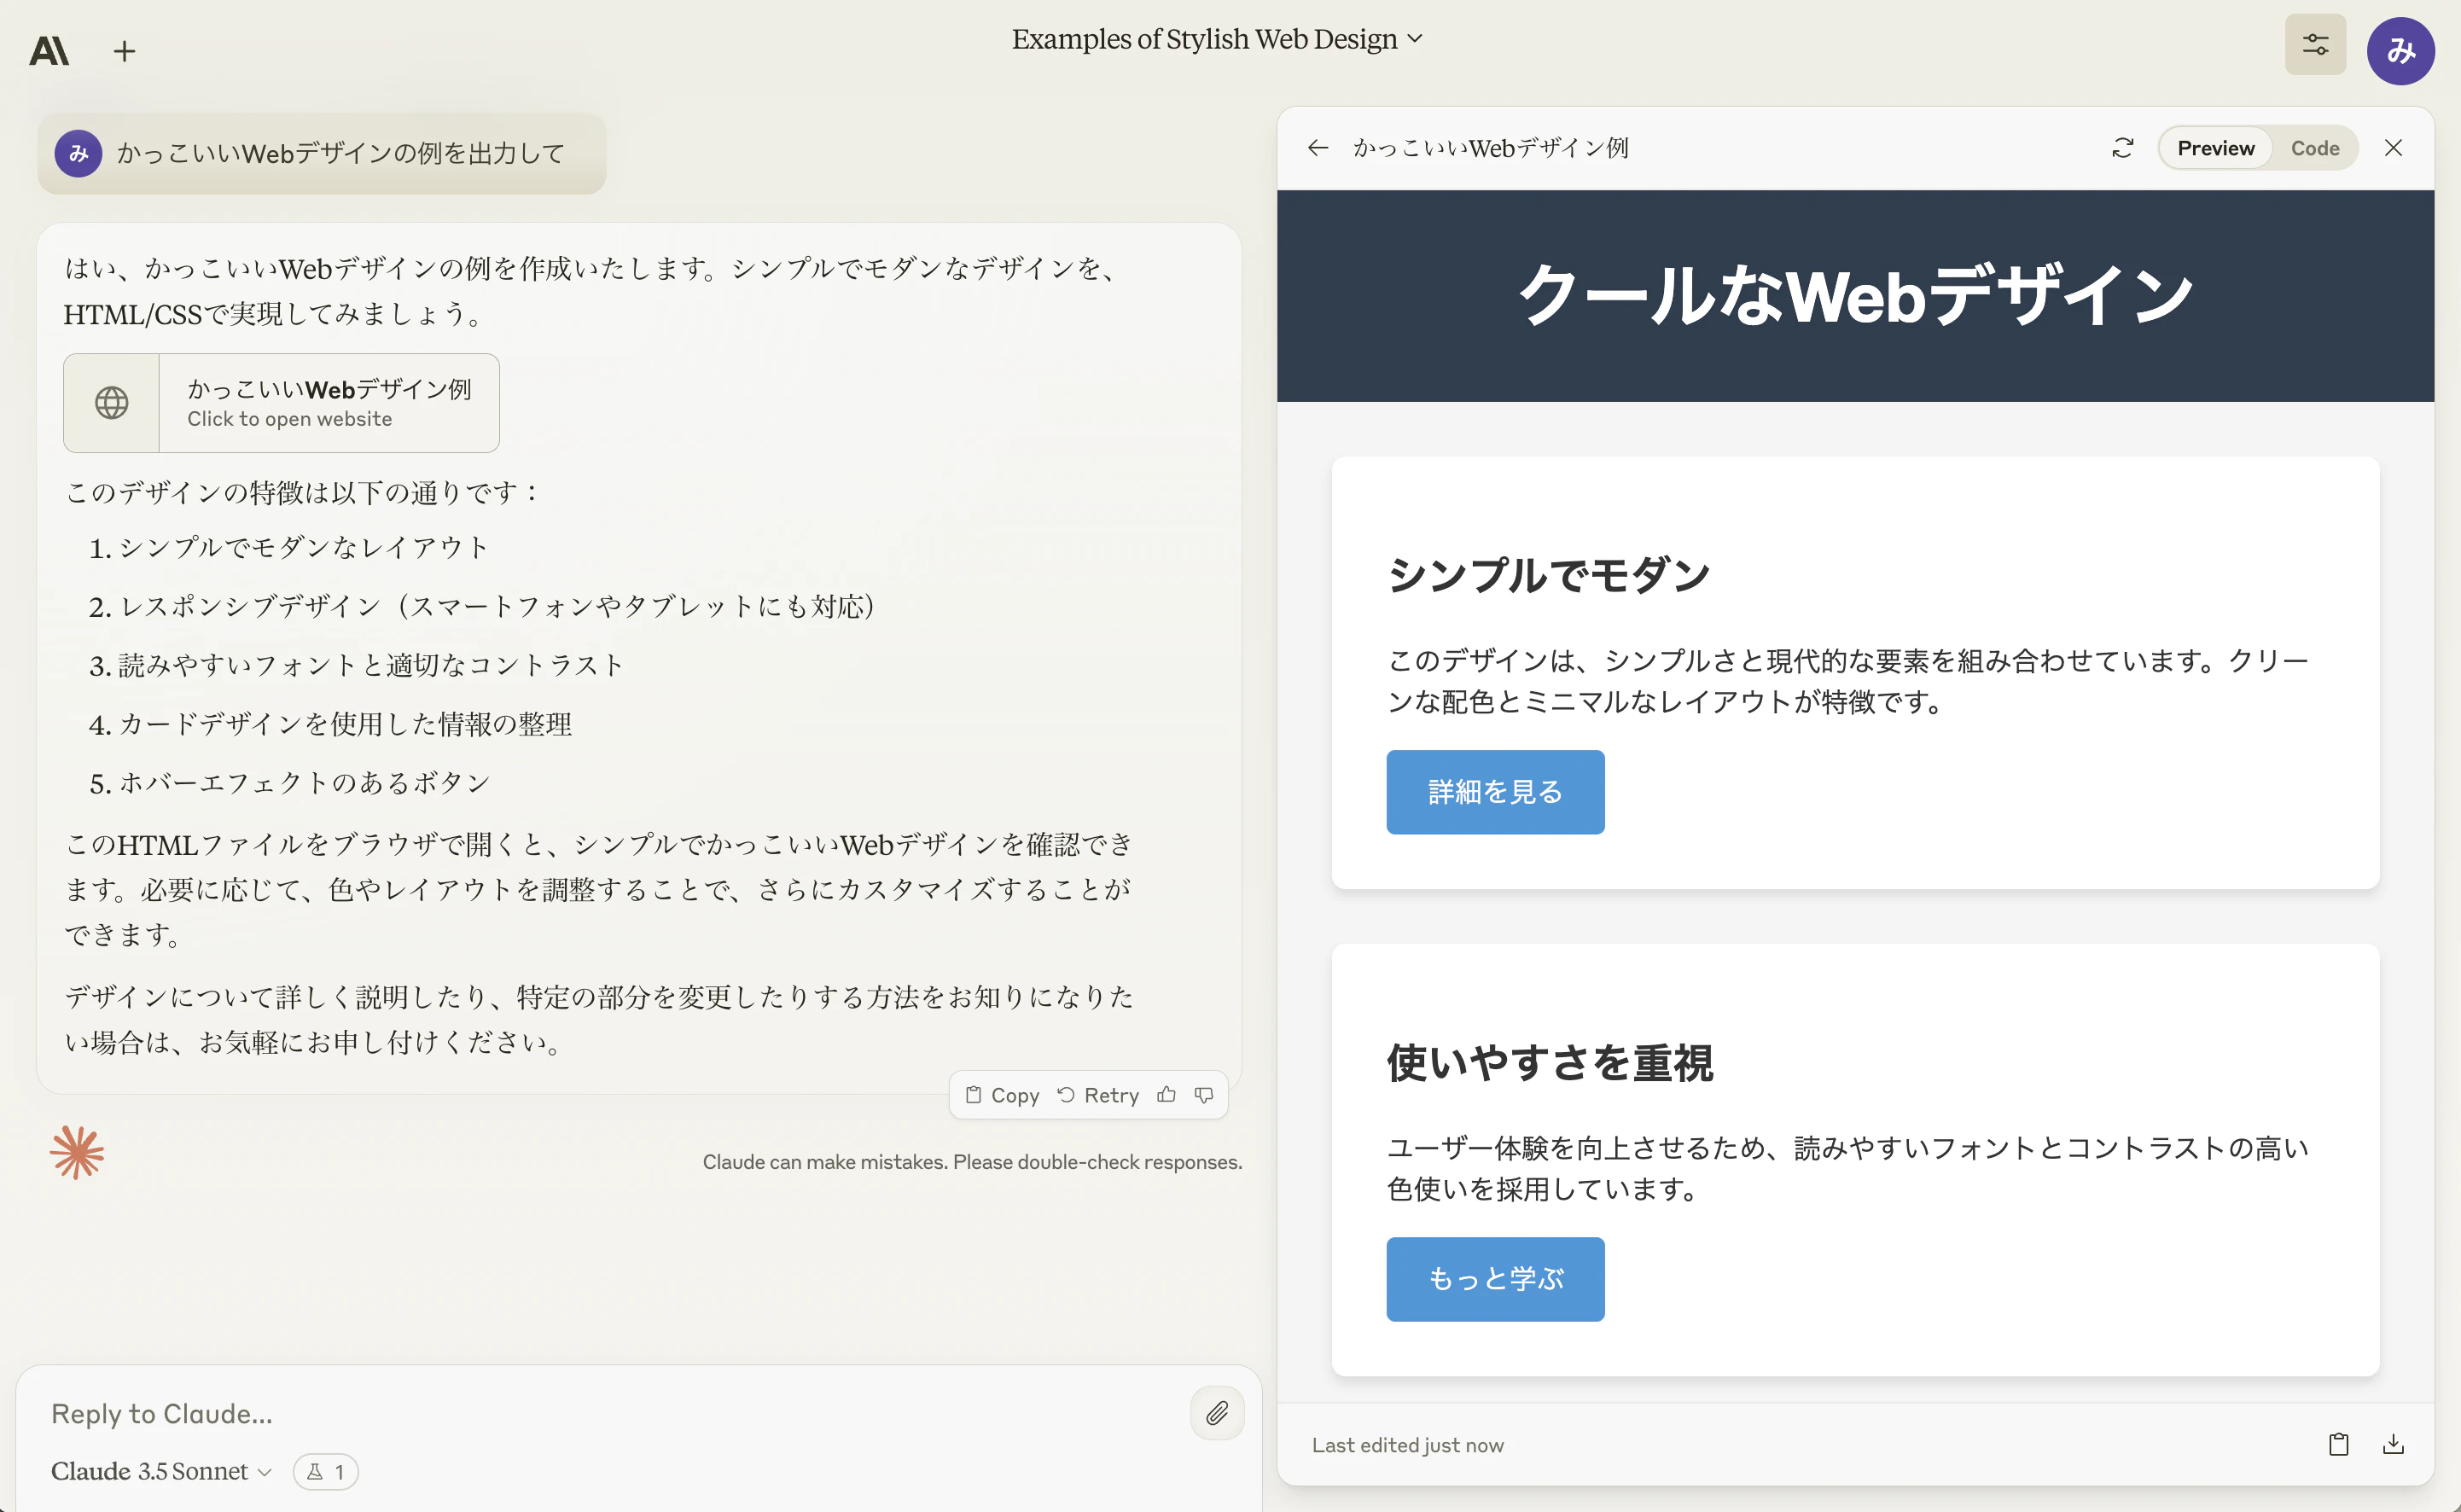Switch to the Code tab
Screen dimensions: 2461x1512
(x=2315, y=148)
